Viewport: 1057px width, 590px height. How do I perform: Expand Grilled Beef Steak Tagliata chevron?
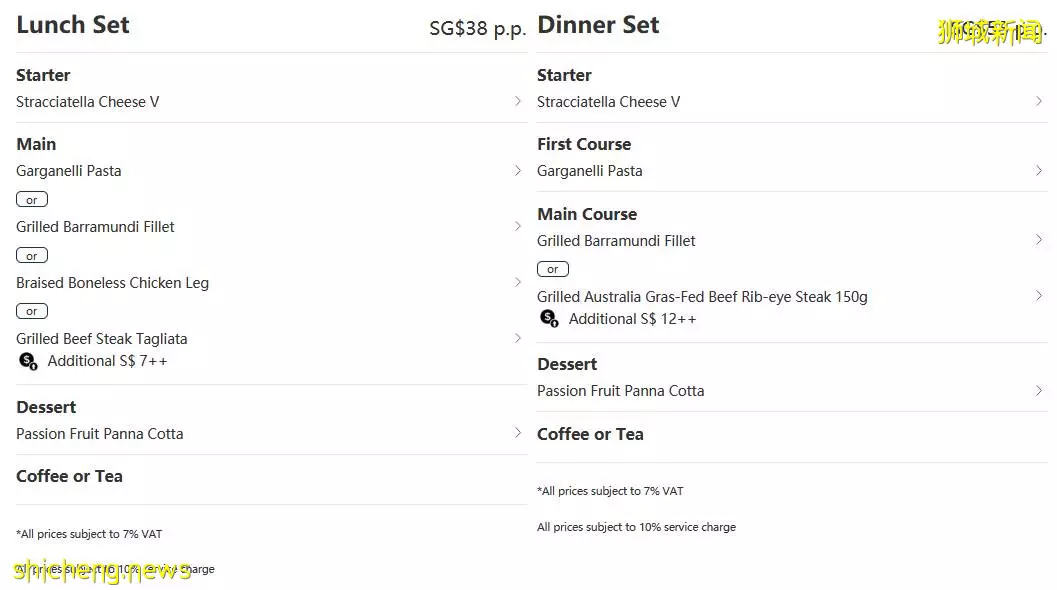pyautogui.click(x=517, y=338)
